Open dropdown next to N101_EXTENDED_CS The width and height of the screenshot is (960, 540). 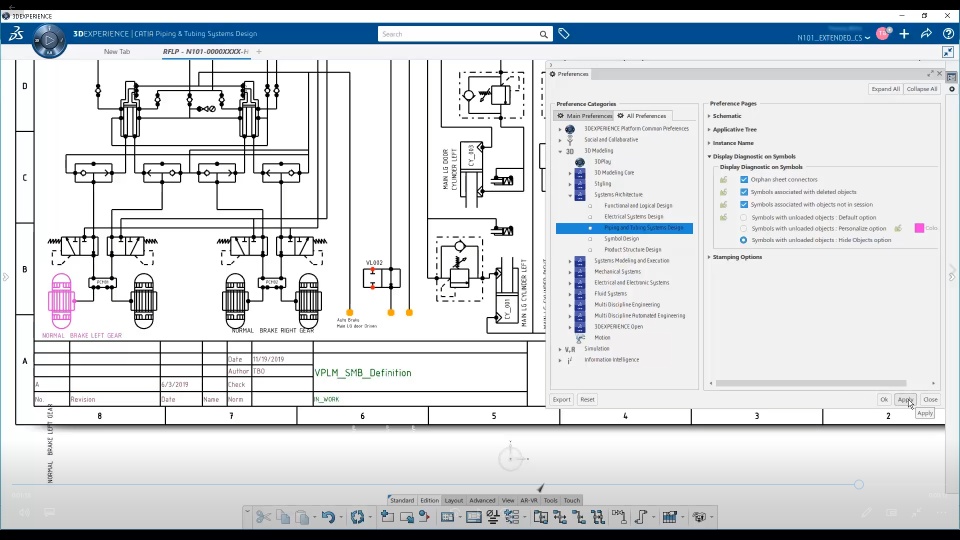click(868, 38)
